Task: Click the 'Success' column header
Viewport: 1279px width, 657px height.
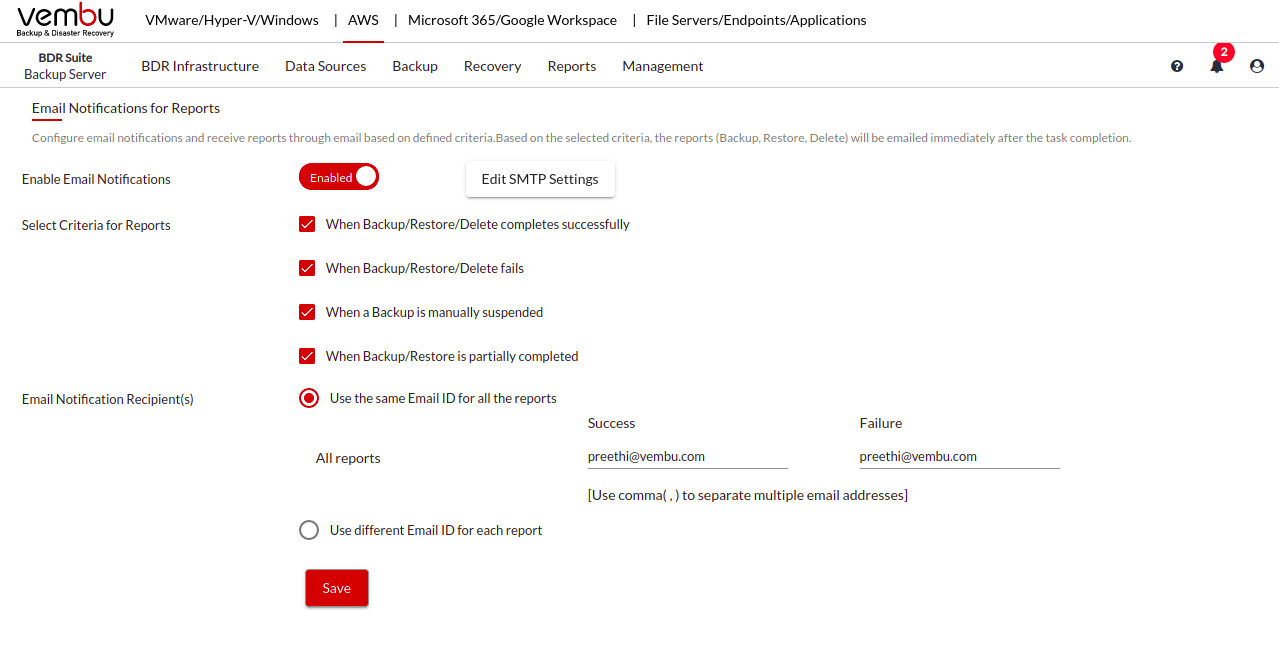Action: pos(612,423)
